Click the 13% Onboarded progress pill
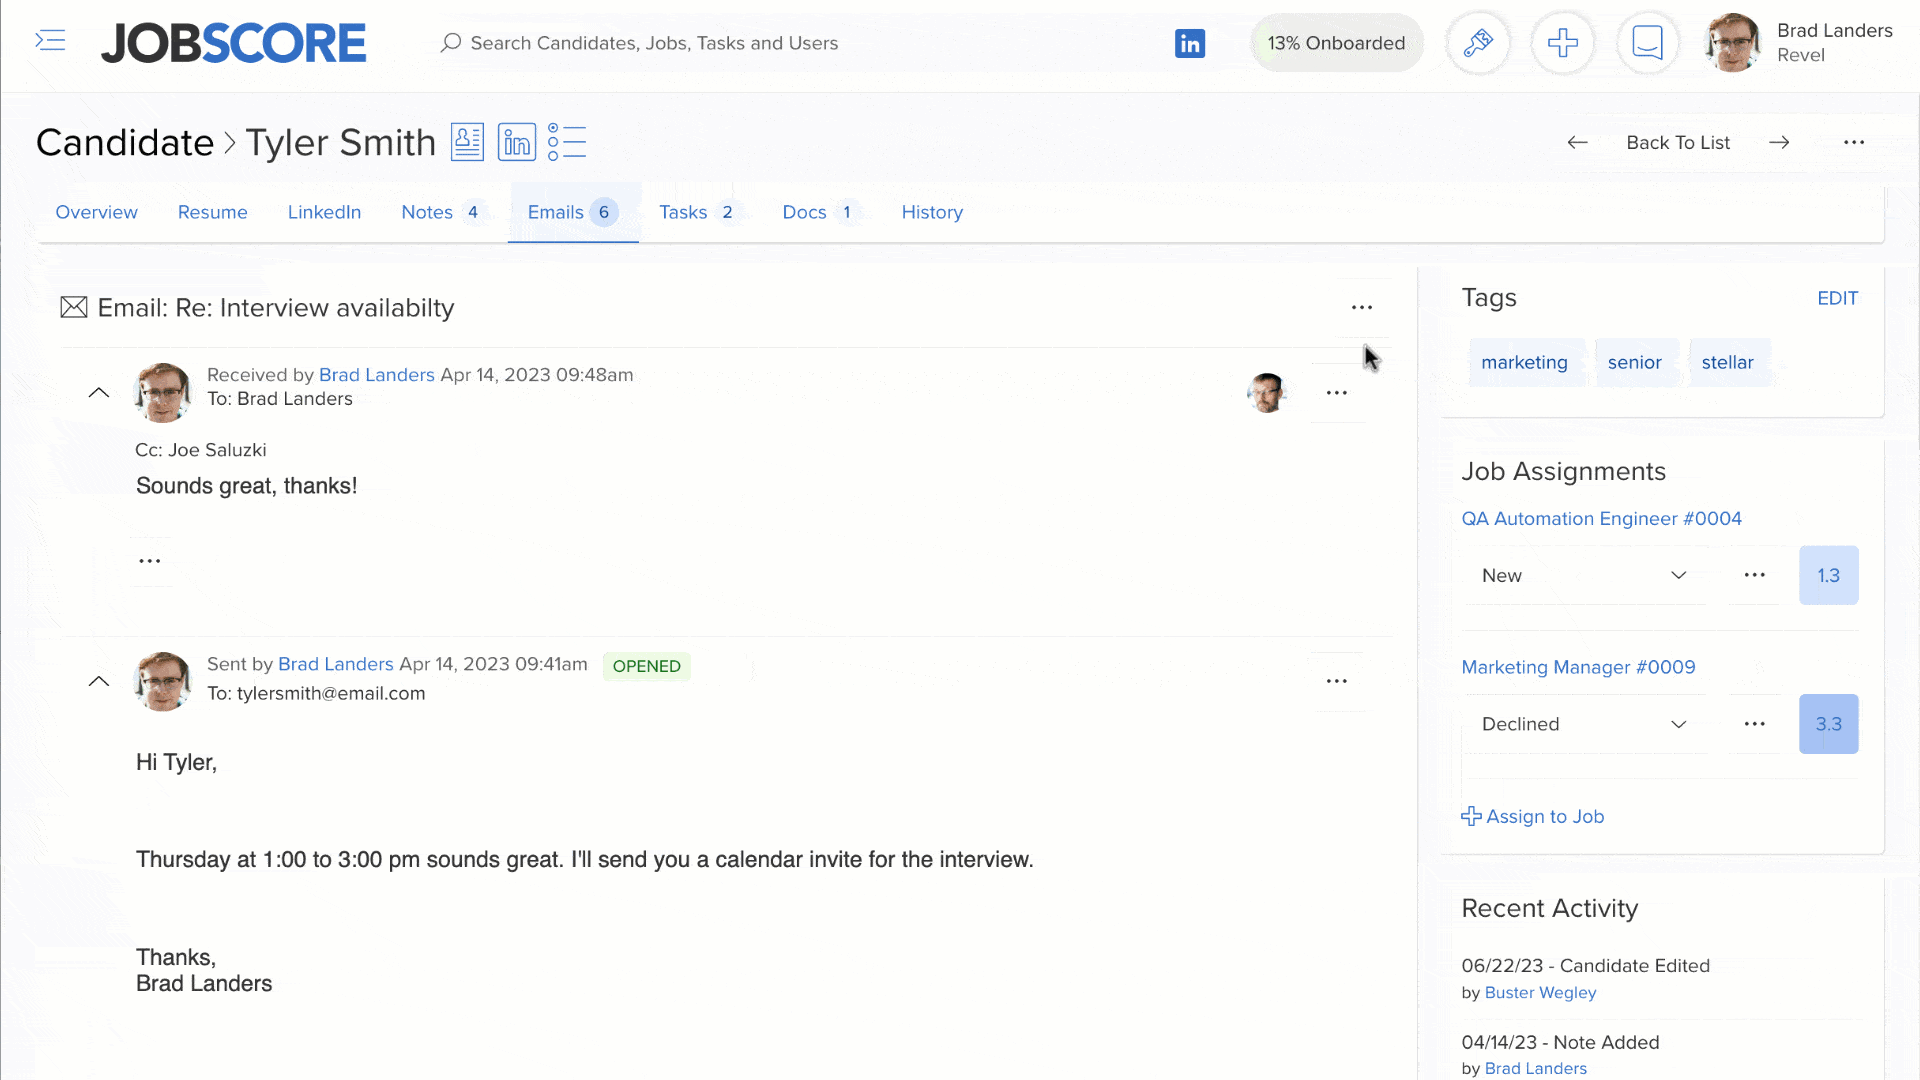 pos(1337,43)
